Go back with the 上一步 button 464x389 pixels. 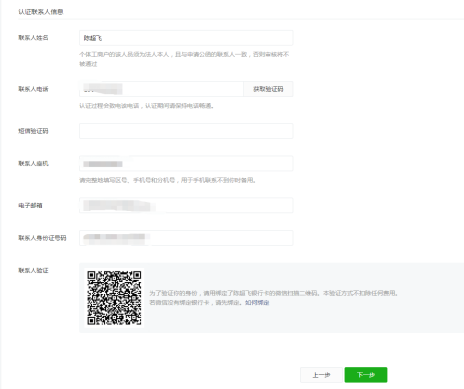(321, 375)
